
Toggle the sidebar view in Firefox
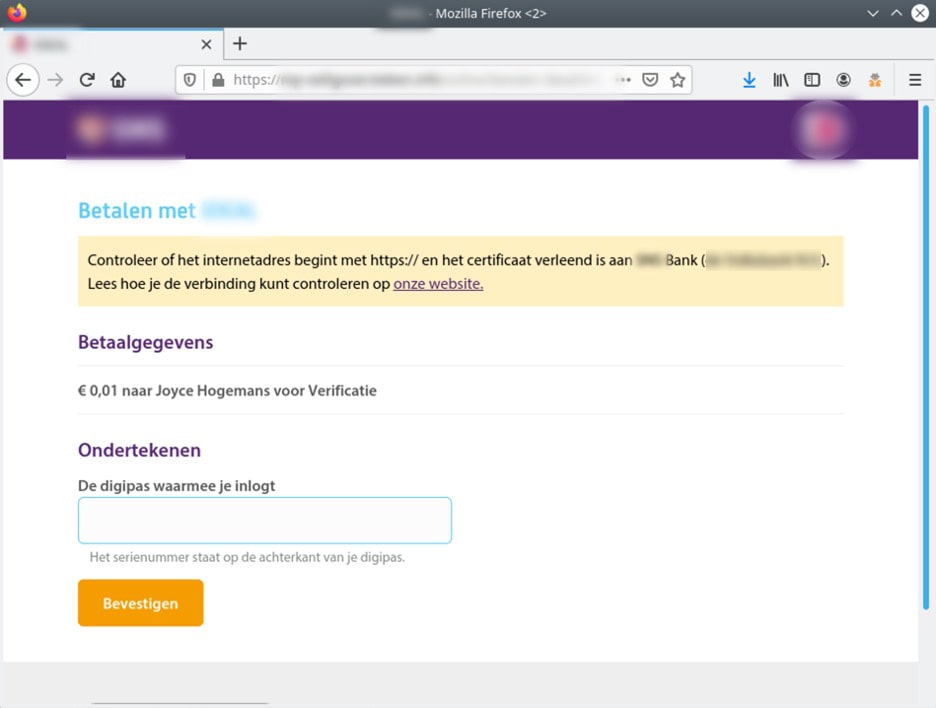812,80
